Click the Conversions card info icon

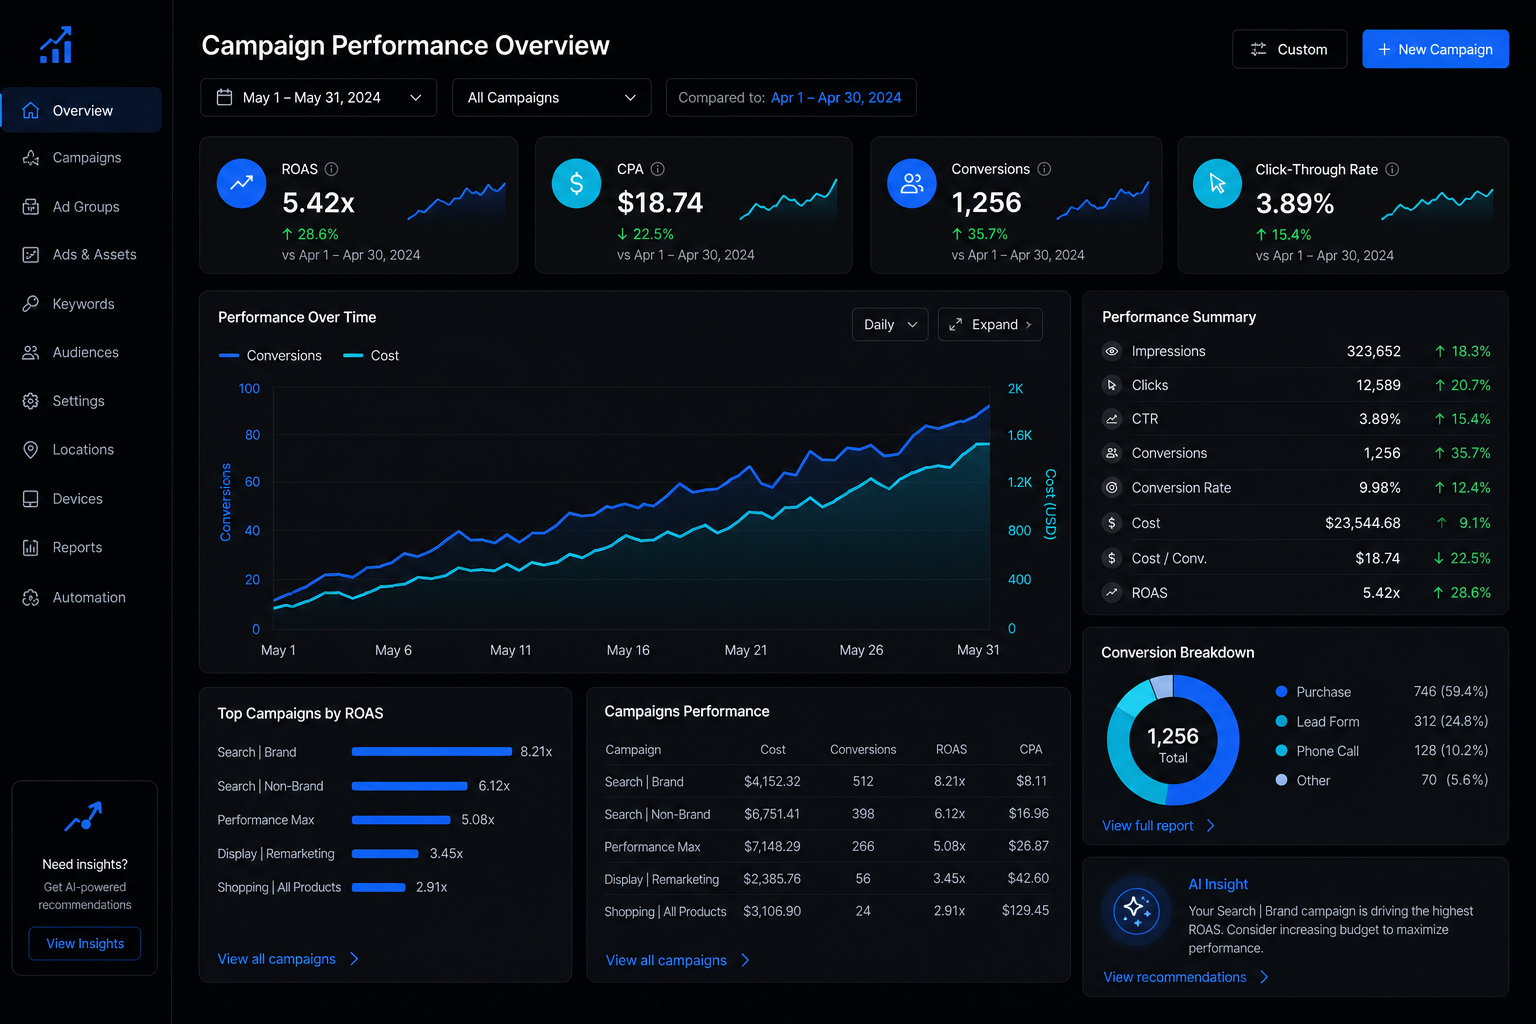point(1045,169)
